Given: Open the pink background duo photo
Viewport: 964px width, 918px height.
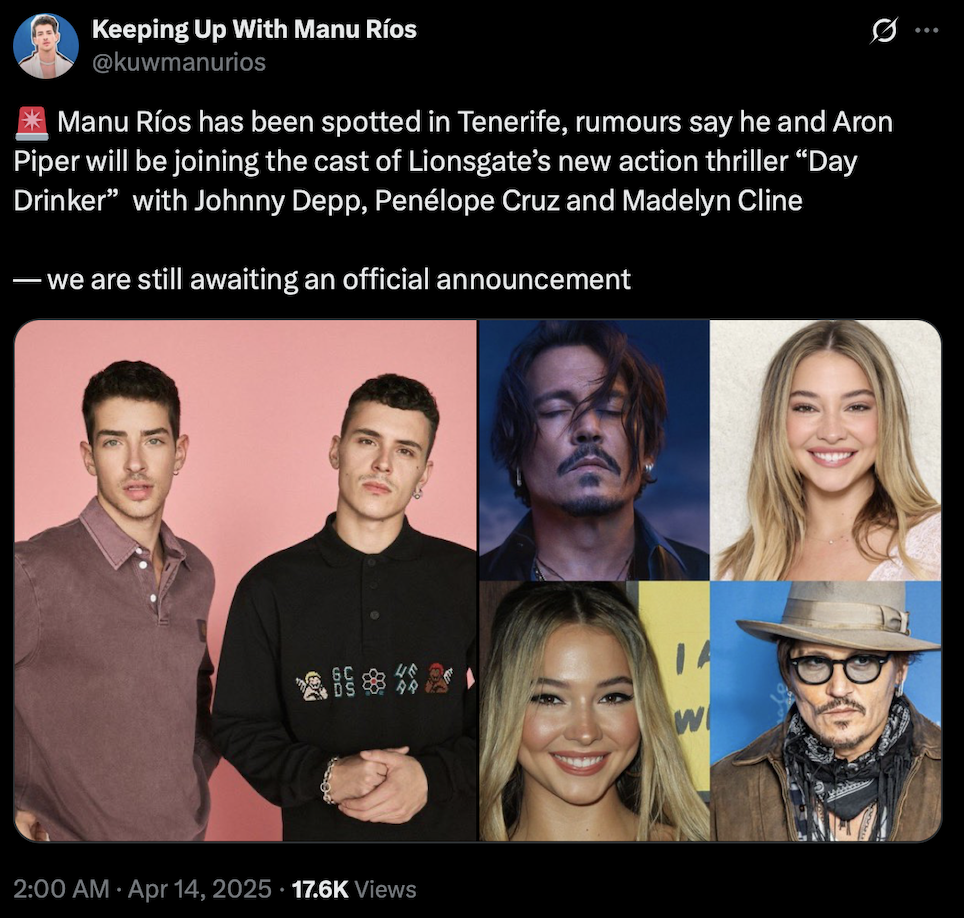Looking at the screenshot, I should 245,580.
